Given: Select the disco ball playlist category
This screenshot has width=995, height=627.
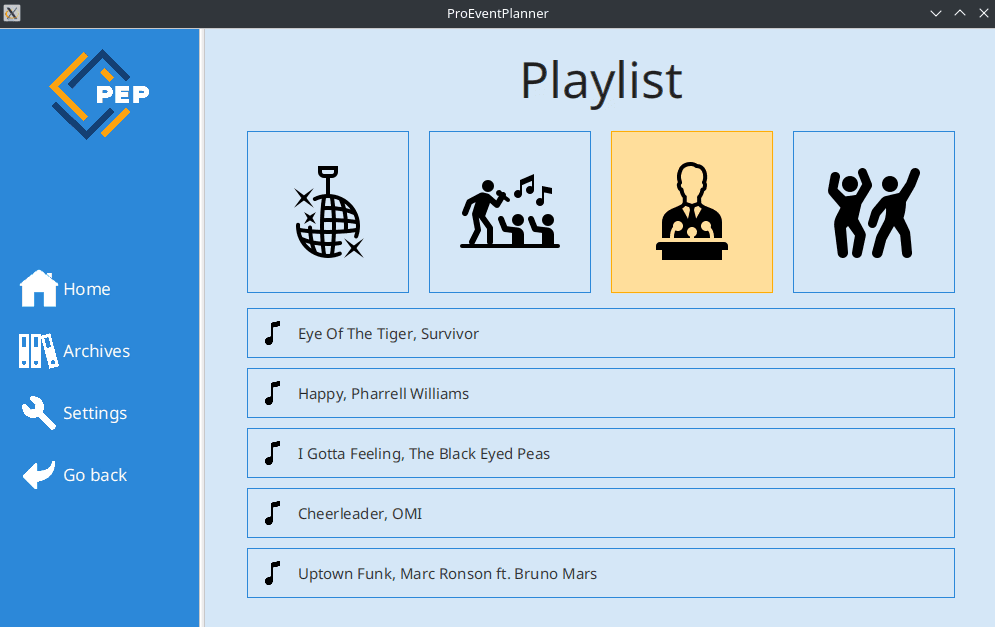Looking at the screenshot, I should click(328, 212).
